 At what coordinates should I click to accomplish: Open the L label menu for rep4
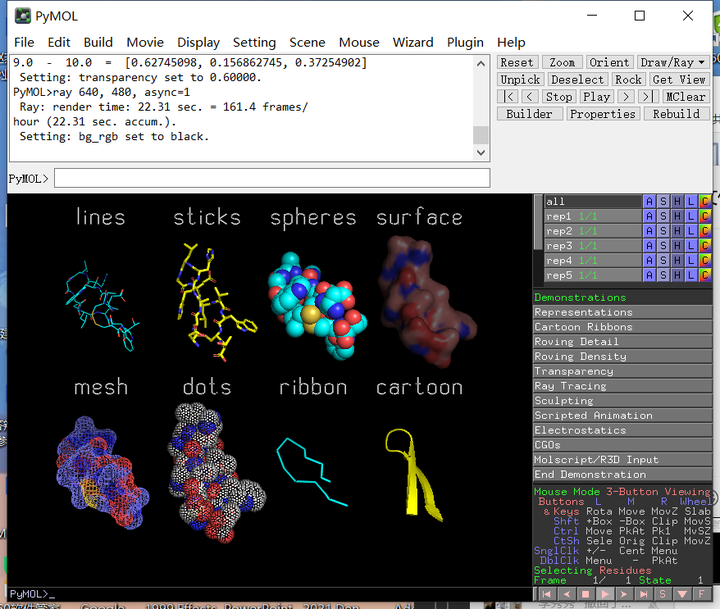(x=691, y=260)
